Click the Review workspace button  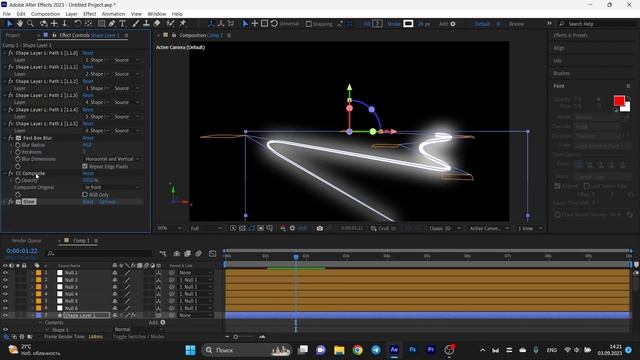pos(516,24)
